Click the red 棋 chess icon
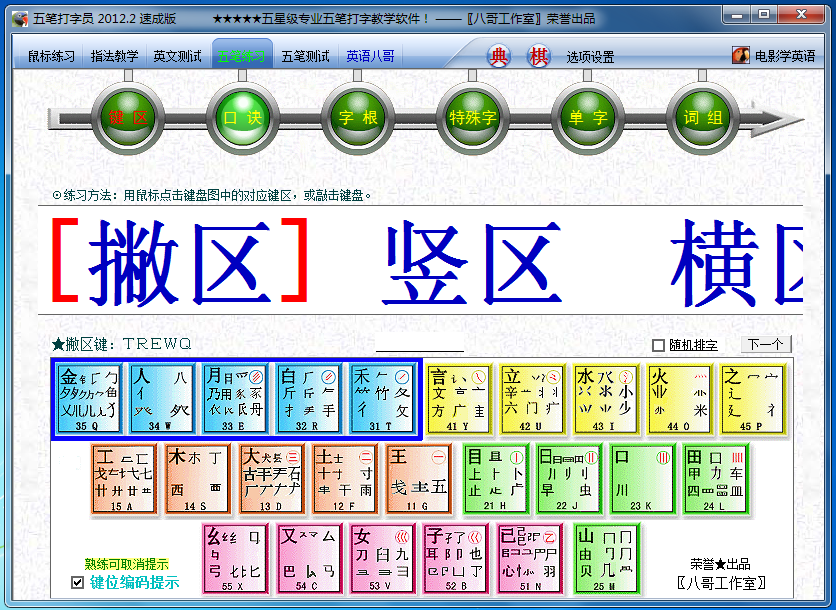This screenshot has width=836, height=610. pos(539,56)
